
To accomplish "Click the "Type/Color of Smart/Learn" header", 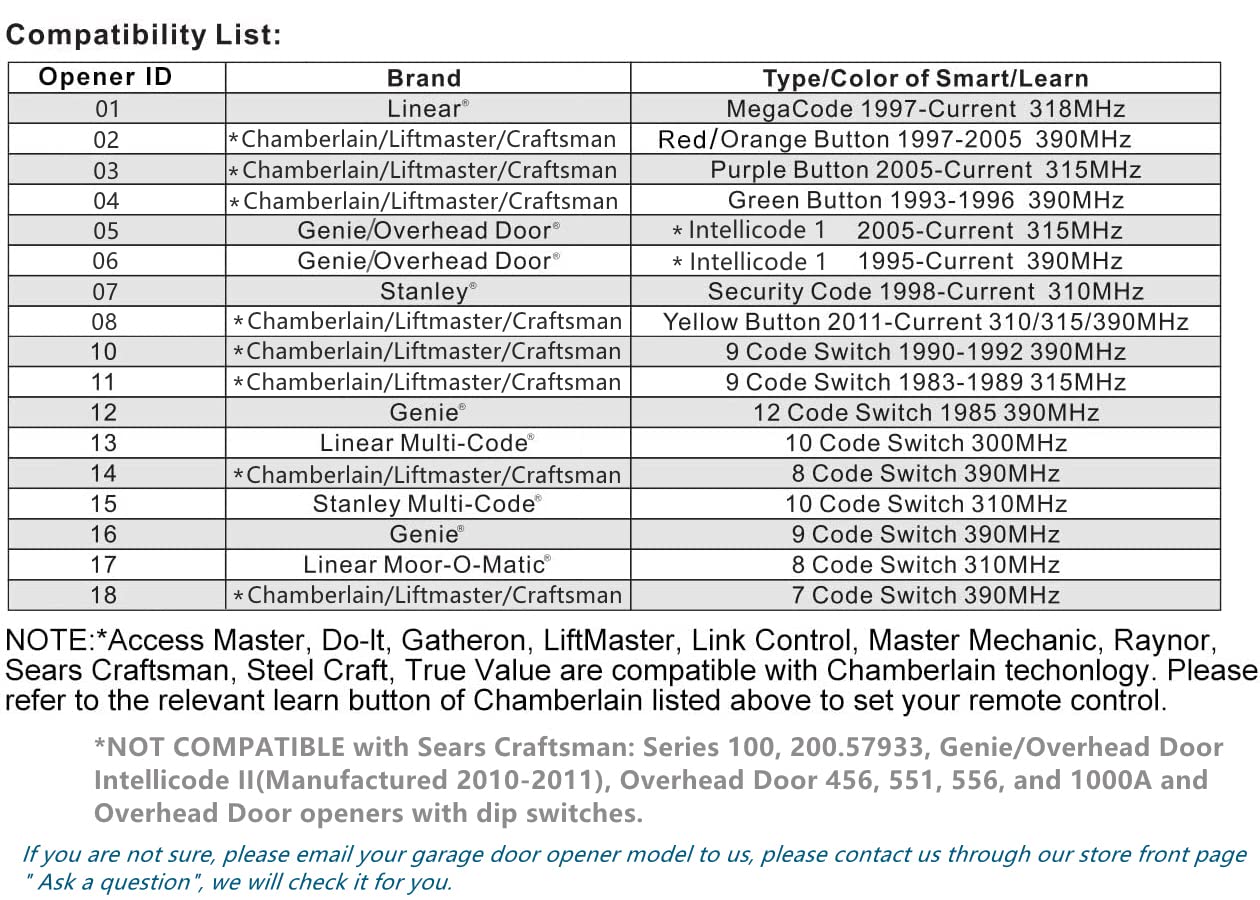I will (x=925, y=78).
